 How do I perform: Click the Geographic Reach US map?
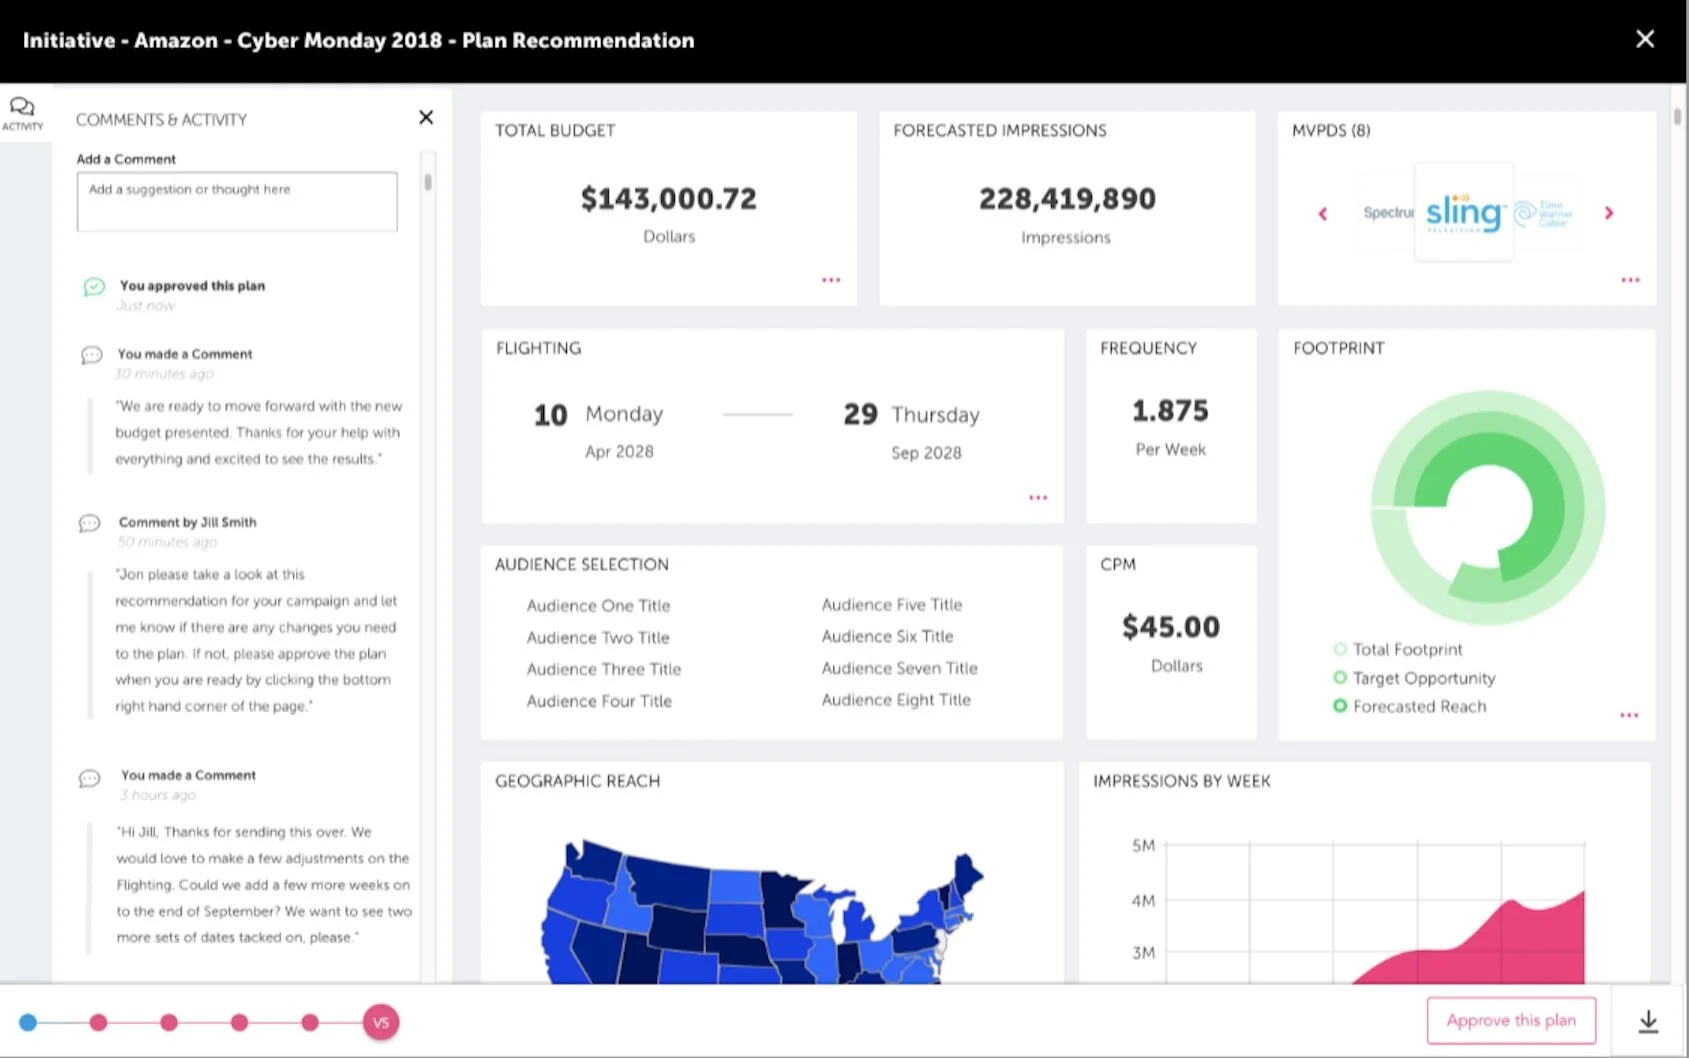coord(762,912)
